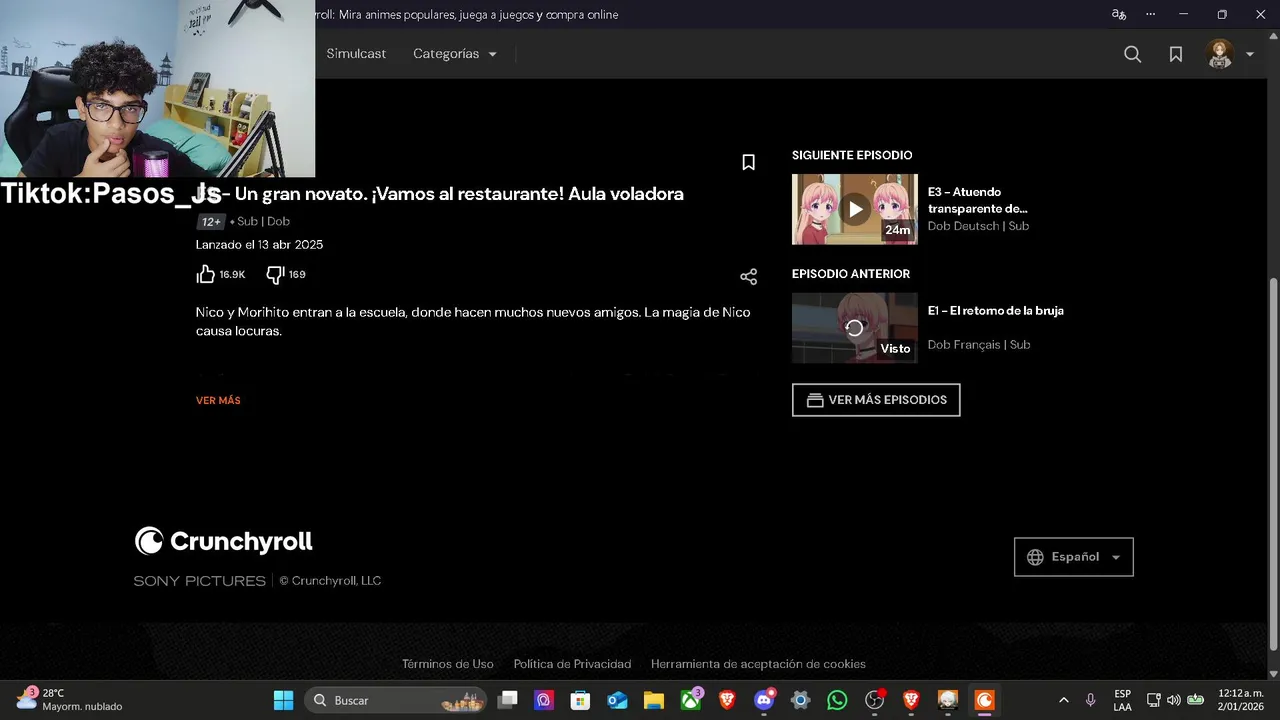1280x720 pixels.
Task: Open the browser three-dots menu in title bar
Action: tap(1151, 14)
